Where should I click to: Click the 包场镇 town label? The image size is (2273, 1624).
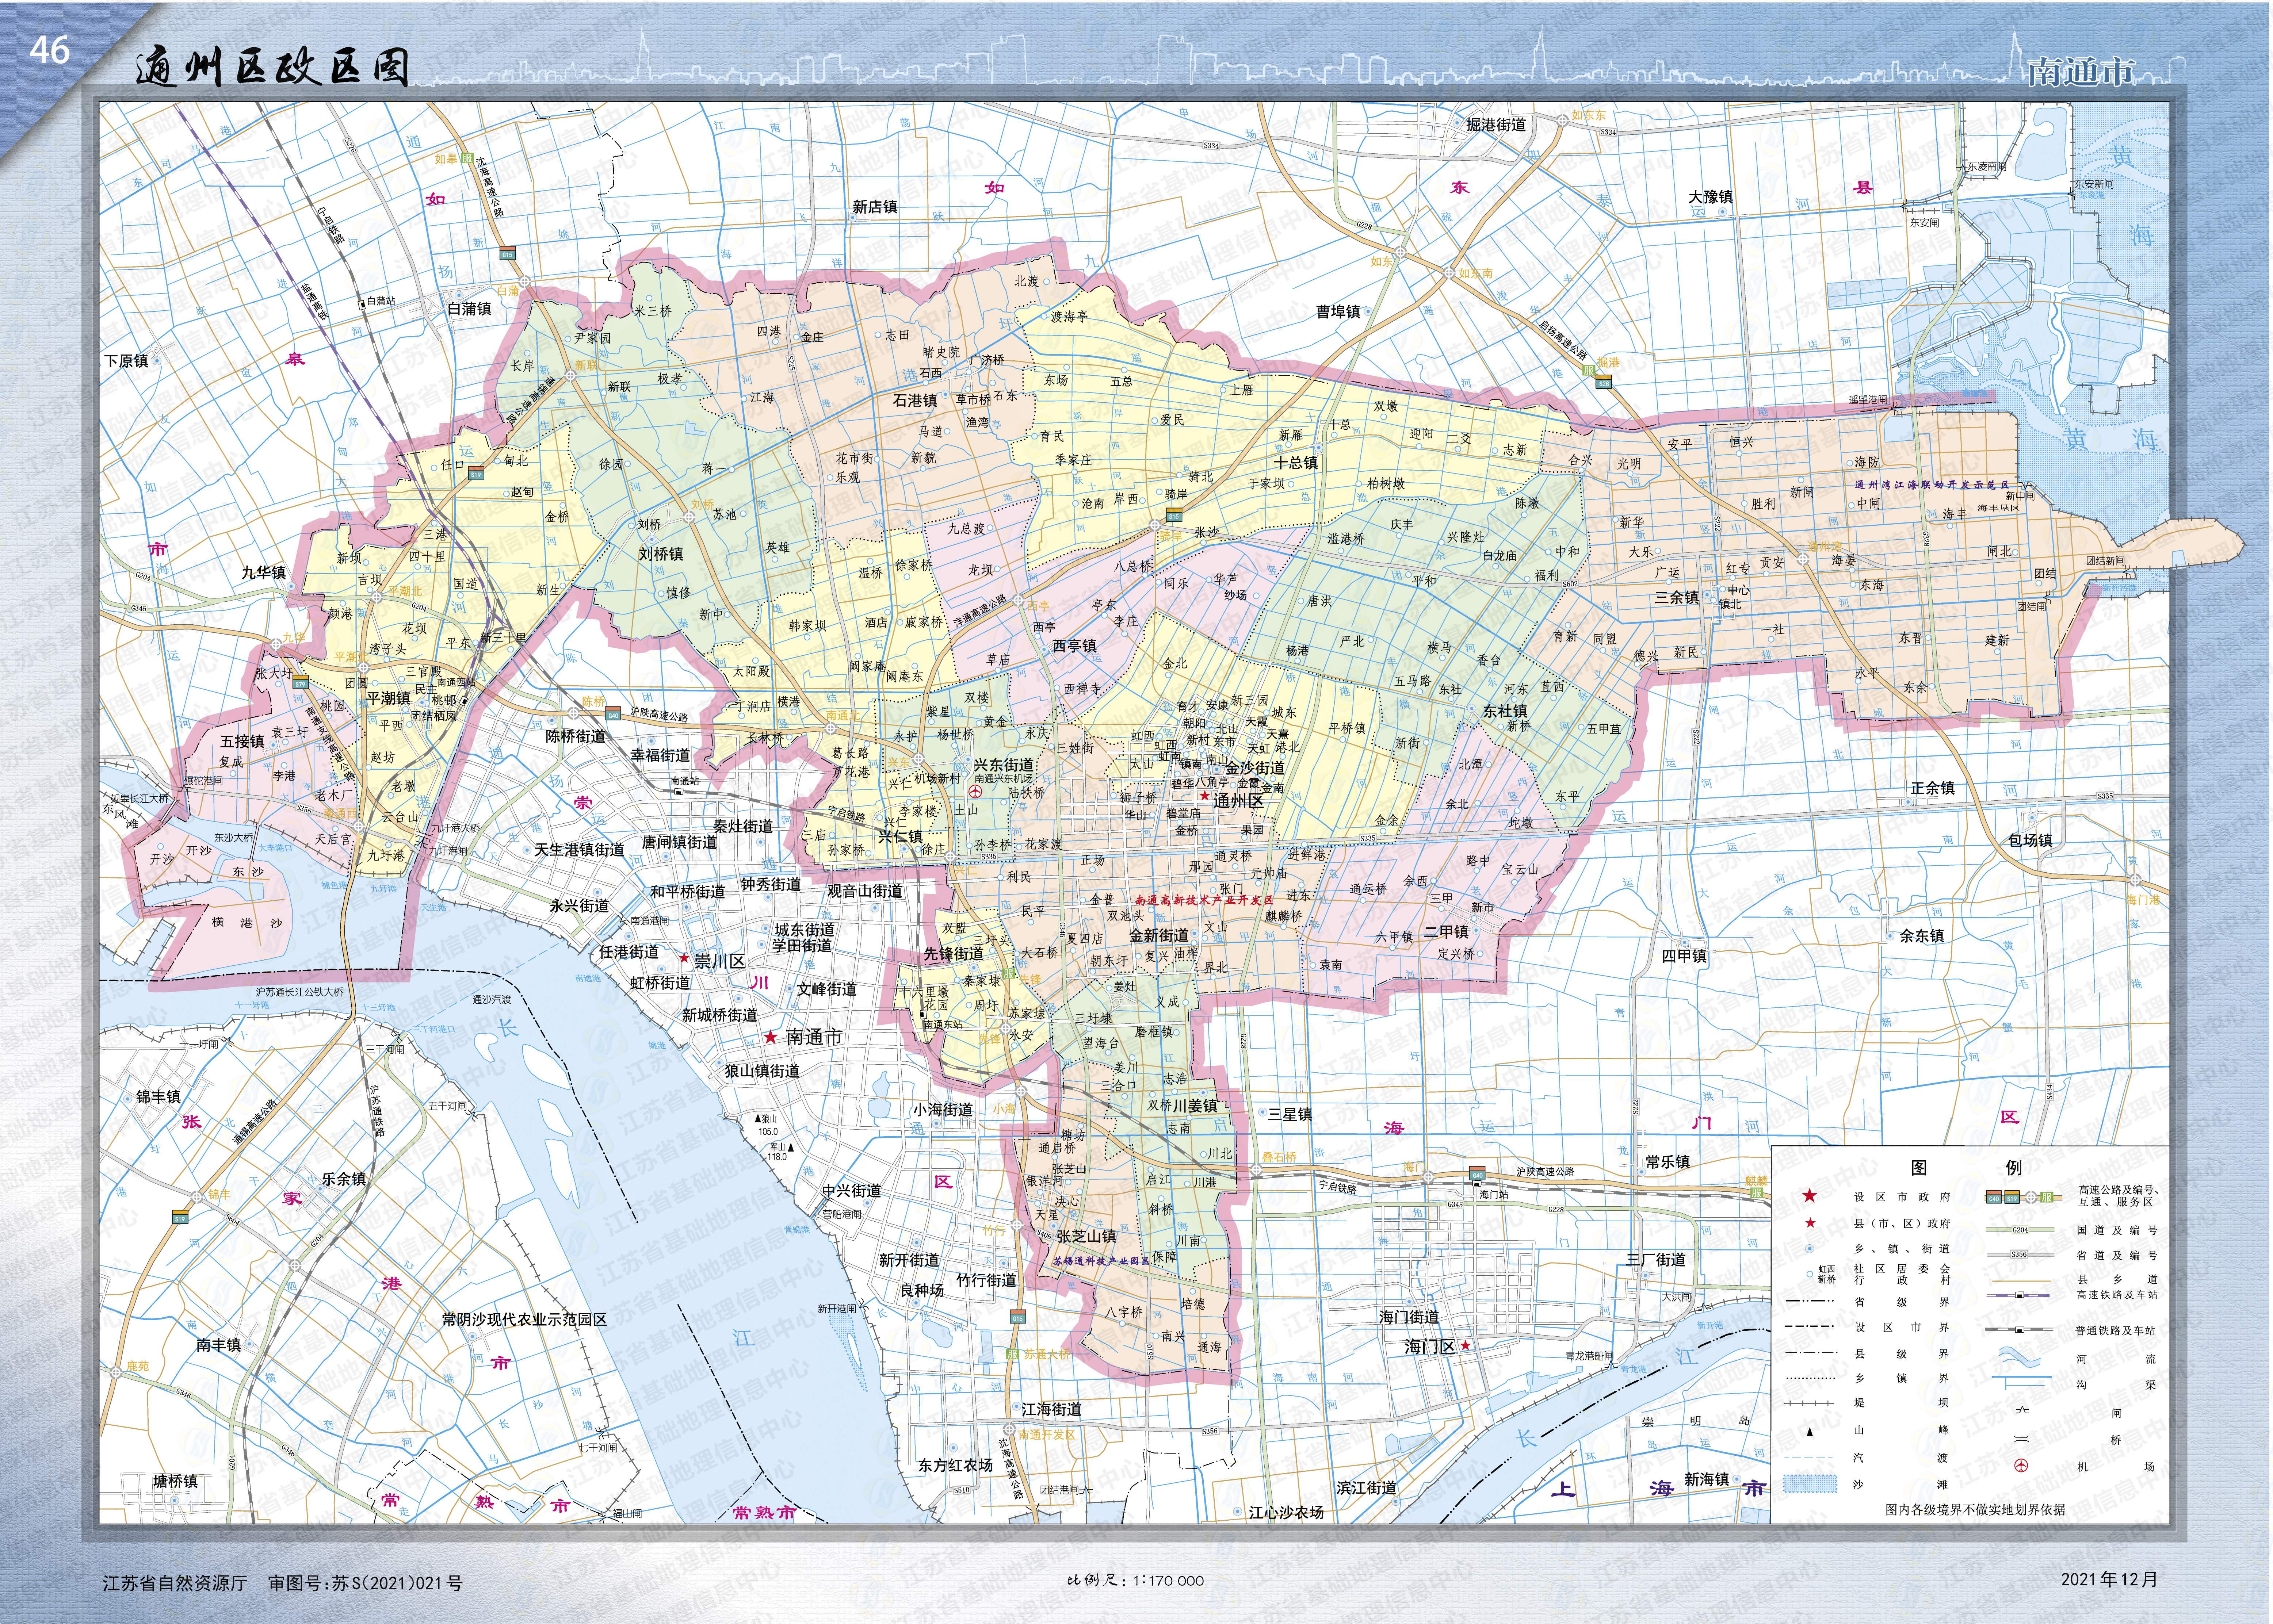pyautogui.click(x=2030, y=840)
